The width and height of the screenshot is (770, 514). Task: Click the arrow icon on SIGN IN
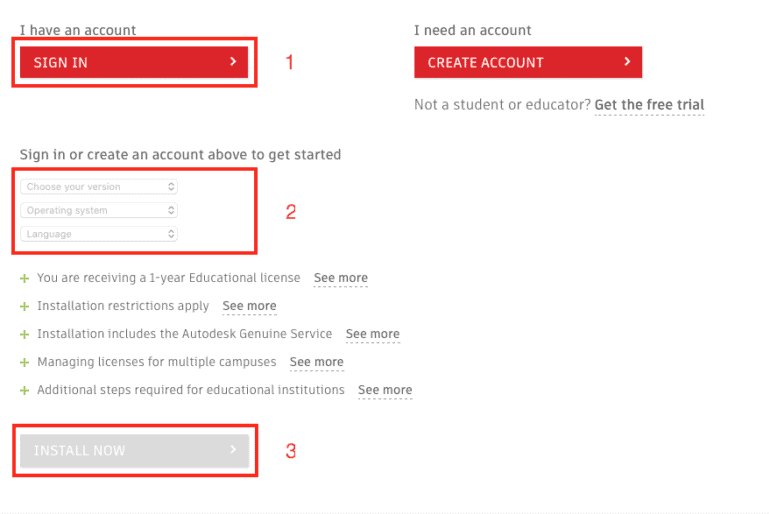233,61
